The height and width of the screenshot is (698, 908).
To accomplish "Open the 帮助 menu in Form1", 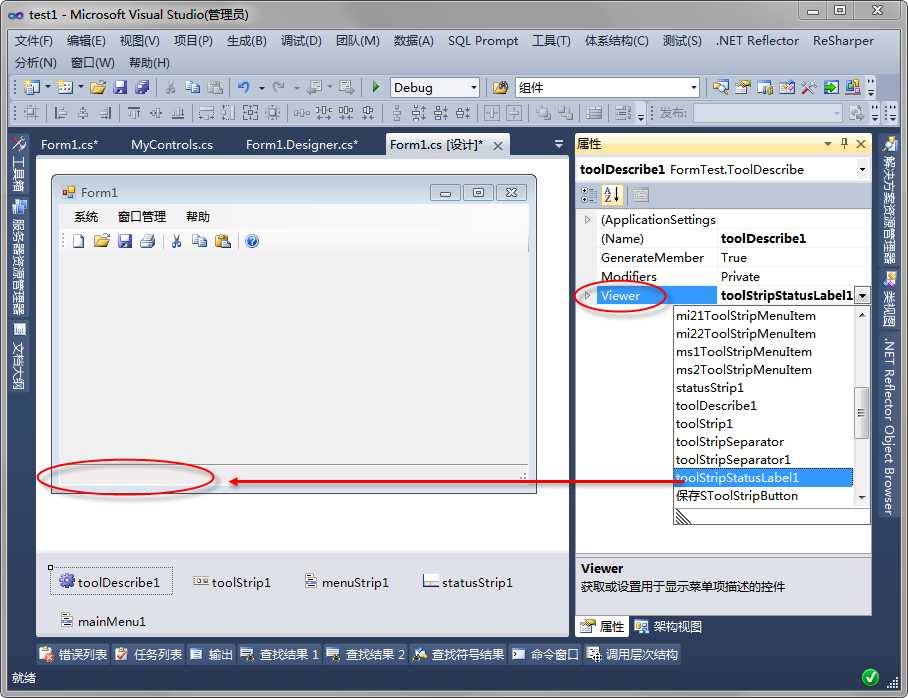I will [197, 217].
